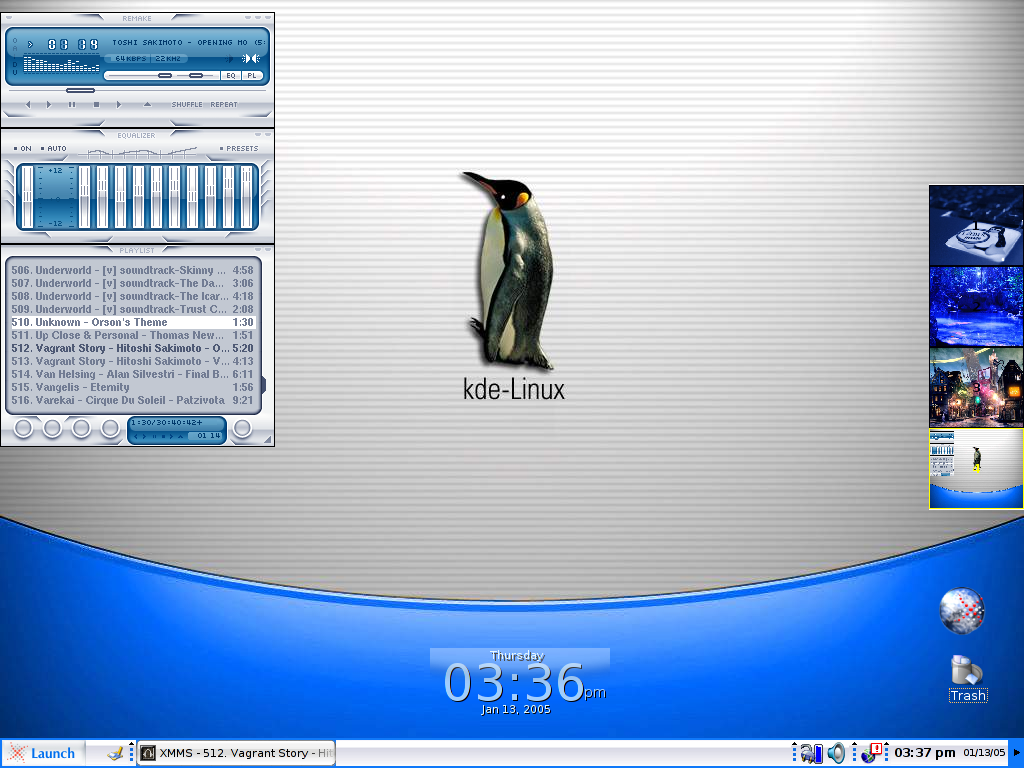Pause playback in XMMS main window

tap(72, 104)
